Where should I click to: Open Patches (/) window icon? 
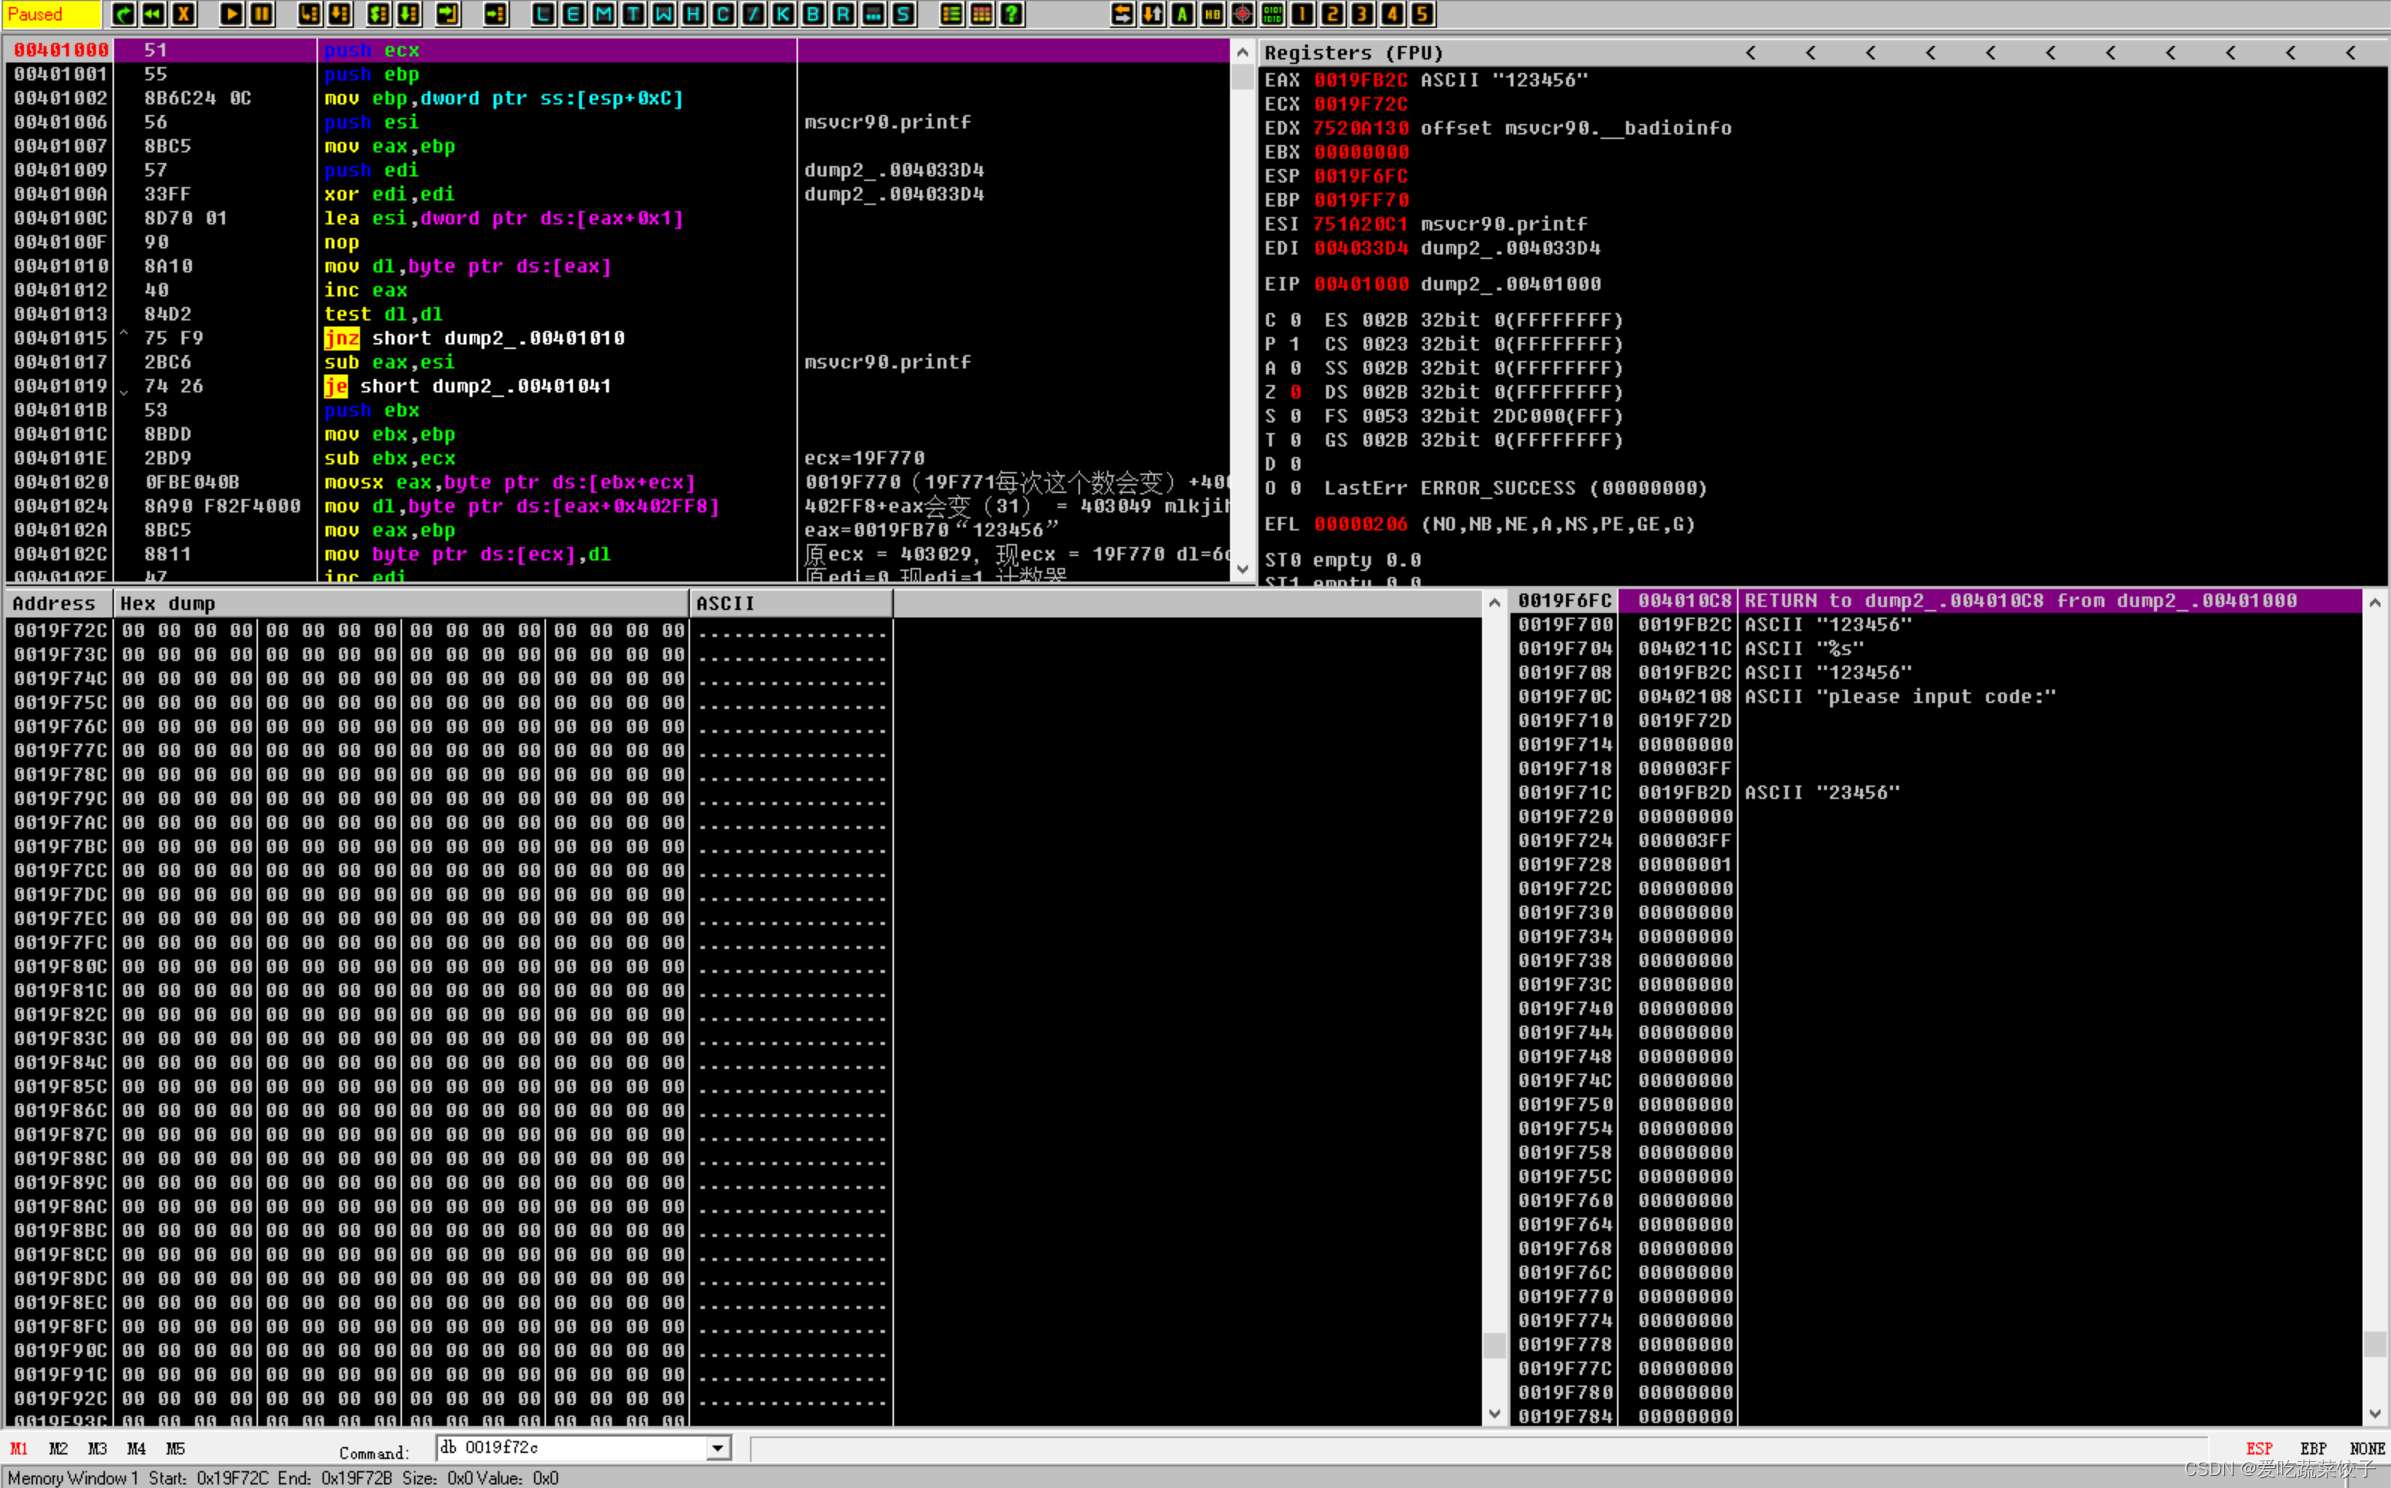(753, 14)
